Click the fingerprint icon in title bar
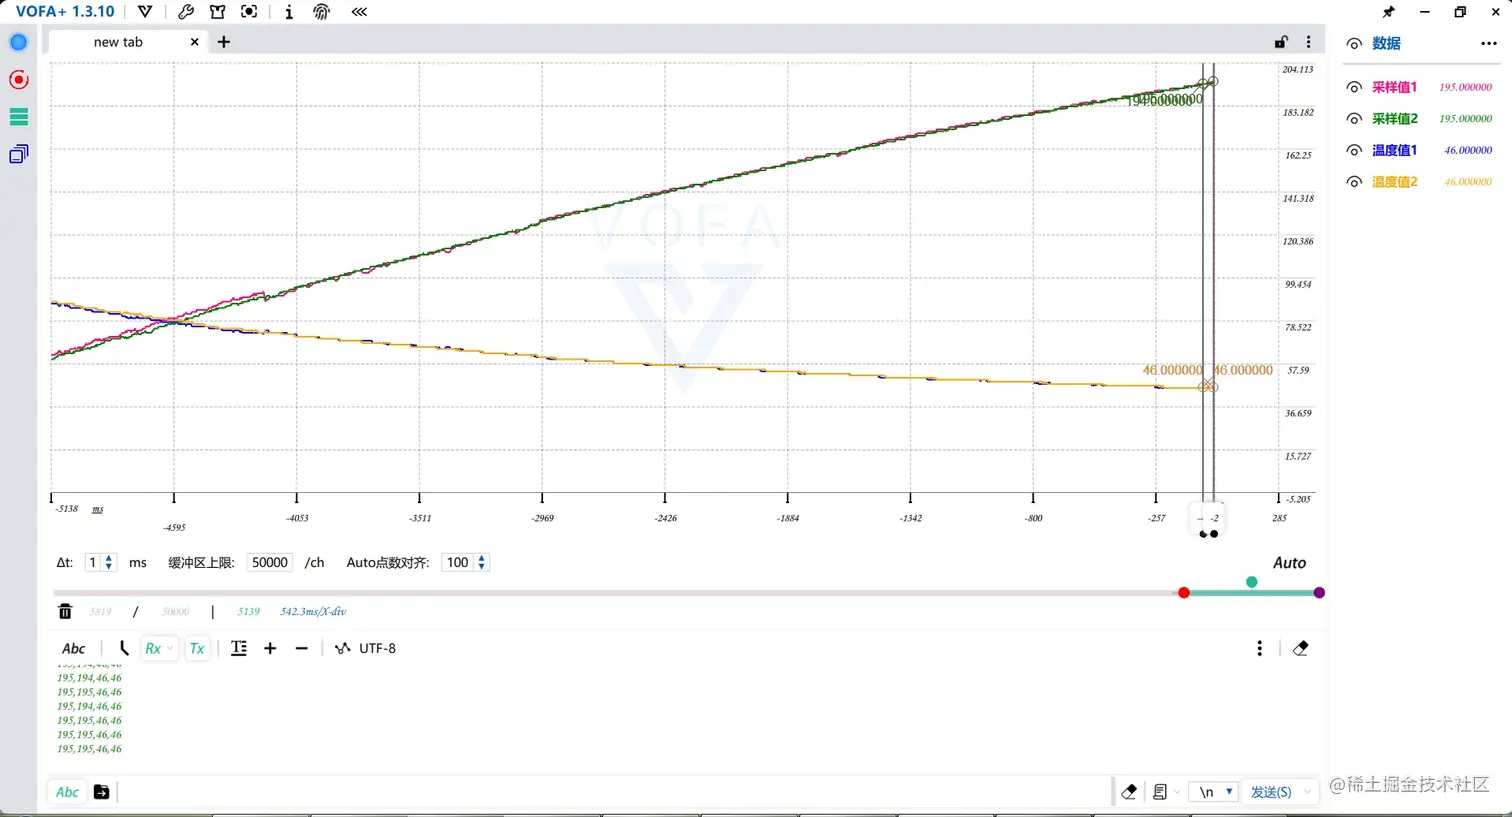Screen dimensions: 1512x817 [321, 12]
